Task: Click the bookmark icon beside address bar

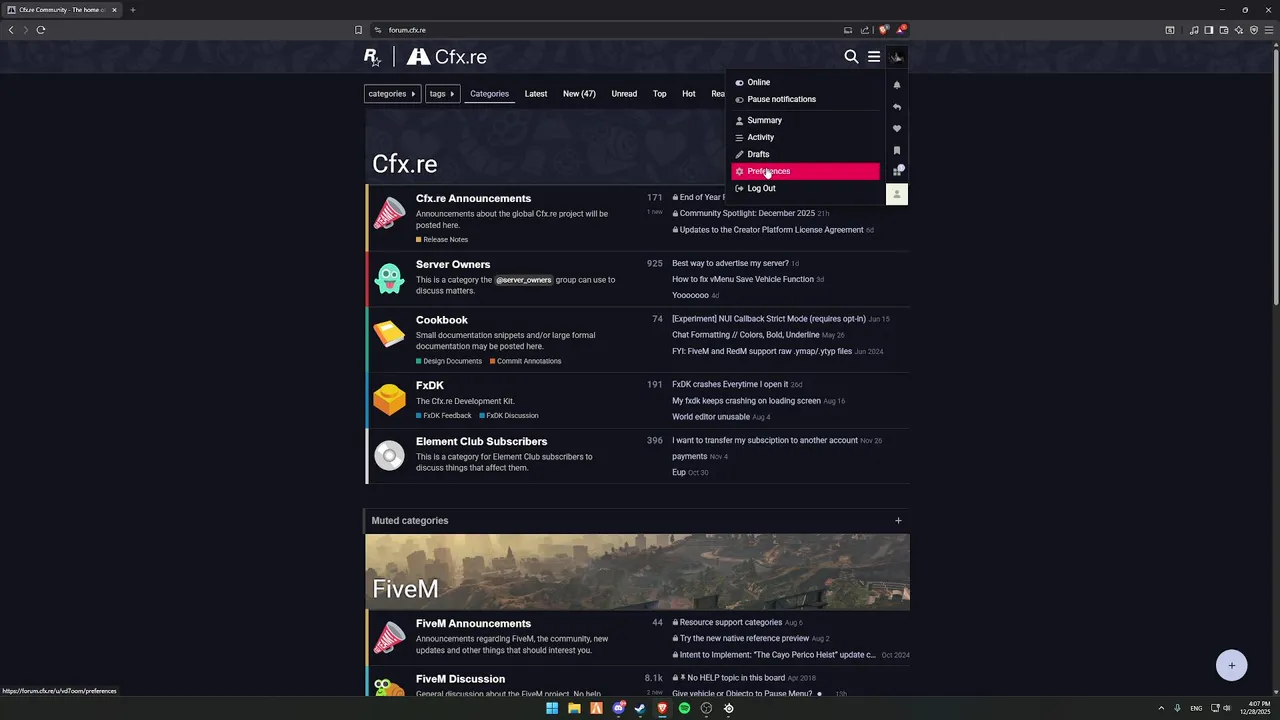Action: (x=358, y=30)
